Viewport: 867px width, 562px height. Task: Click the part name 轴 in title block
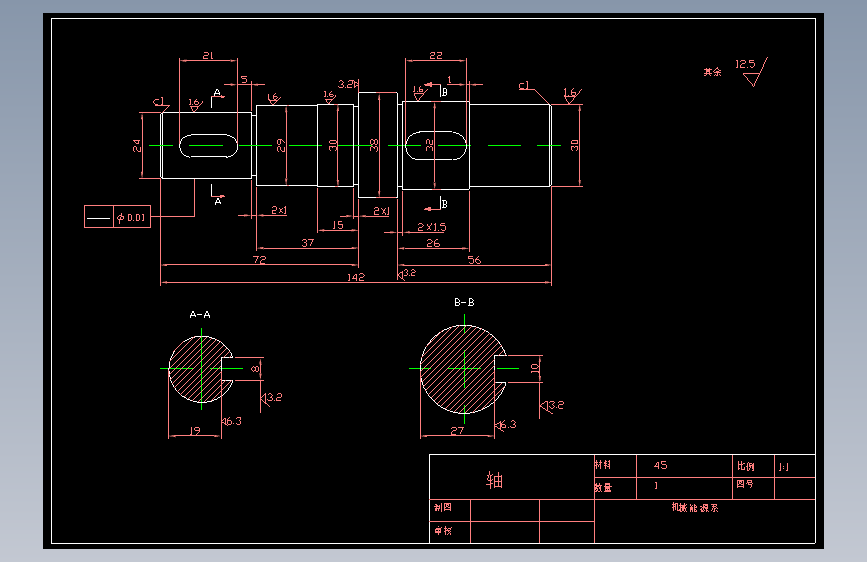[494, 480]
